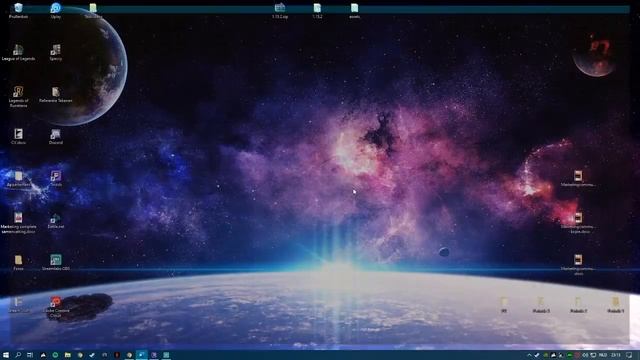This screenshot has width=640, height=360.
Task: Open the Speccy desktop shortcut
Action: (56, 53)
